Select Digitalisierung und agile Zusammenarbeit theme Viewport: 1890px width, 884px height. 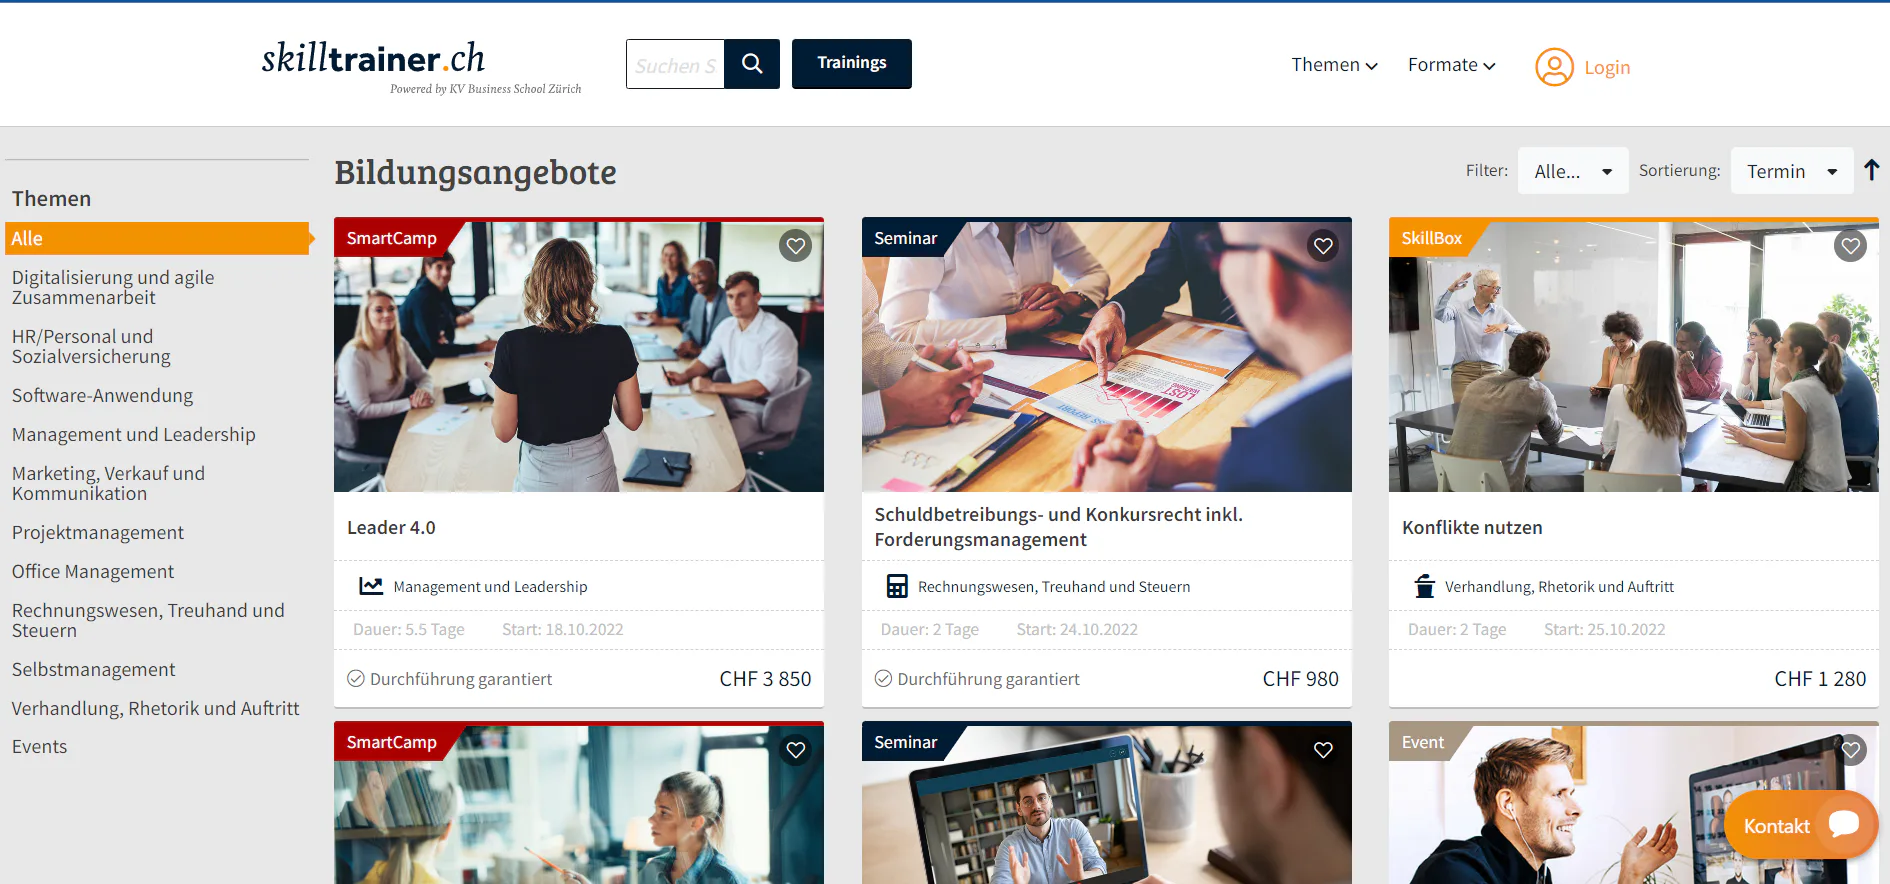coord(113,287)
